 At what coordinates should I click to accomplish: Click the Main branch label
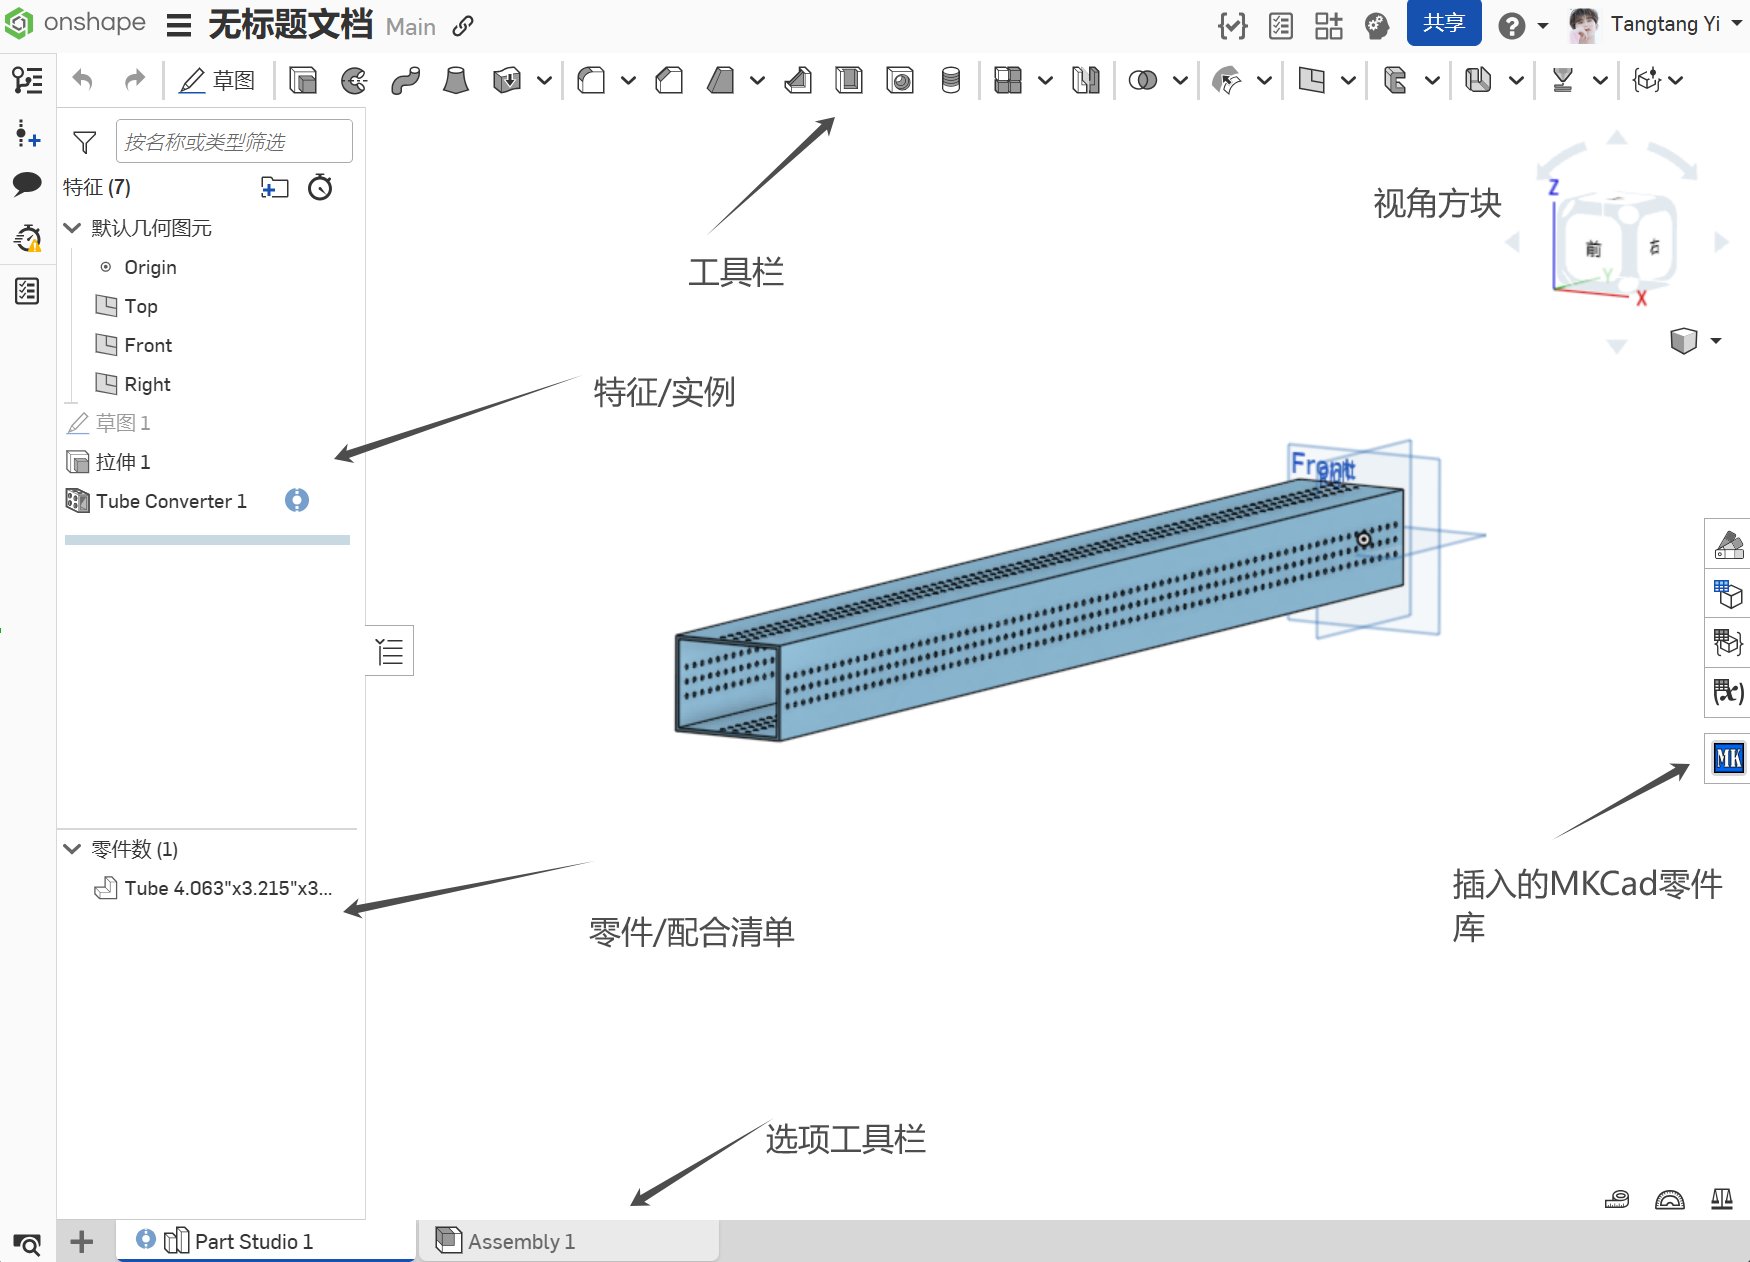point(411,27)
